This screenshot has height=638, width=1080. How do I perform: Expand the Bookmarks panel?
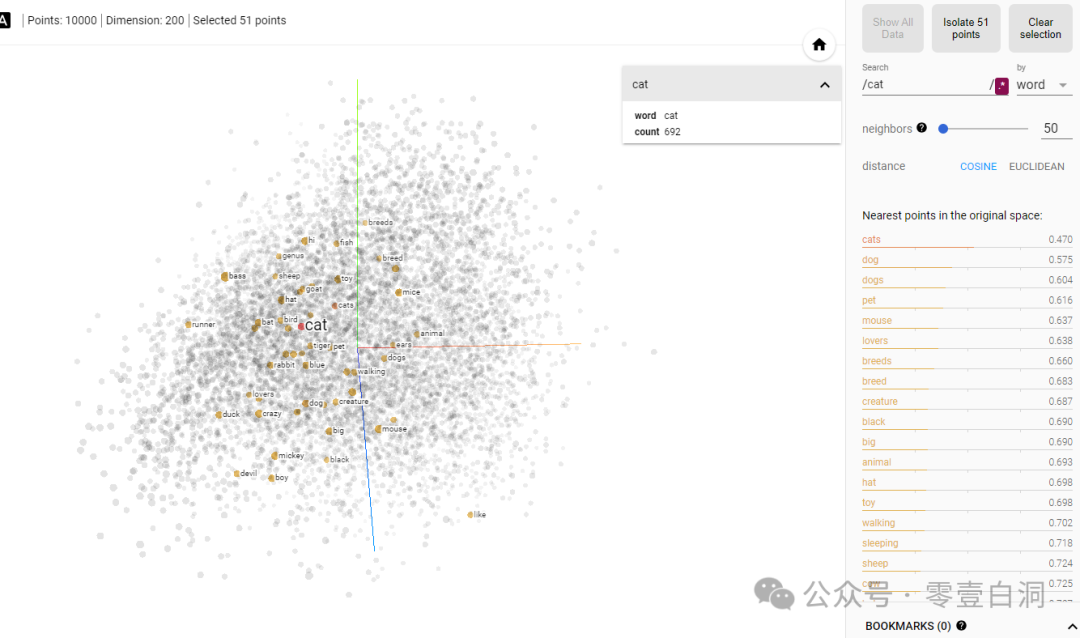(1072, 626)
